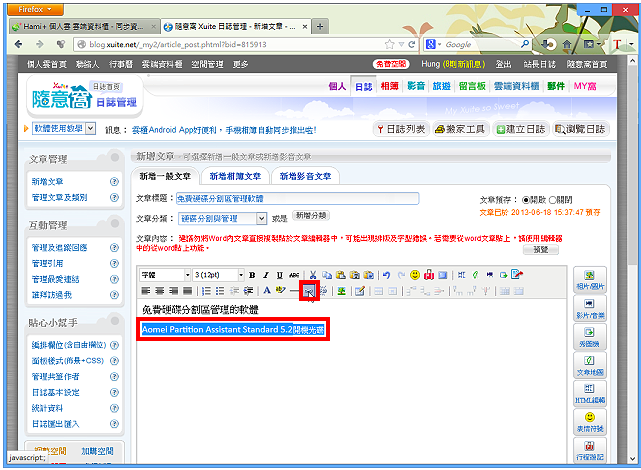Viewport: 641px width, 470px height.
Task: Click 瀏覽日誌 button
Action: point(580,130)
